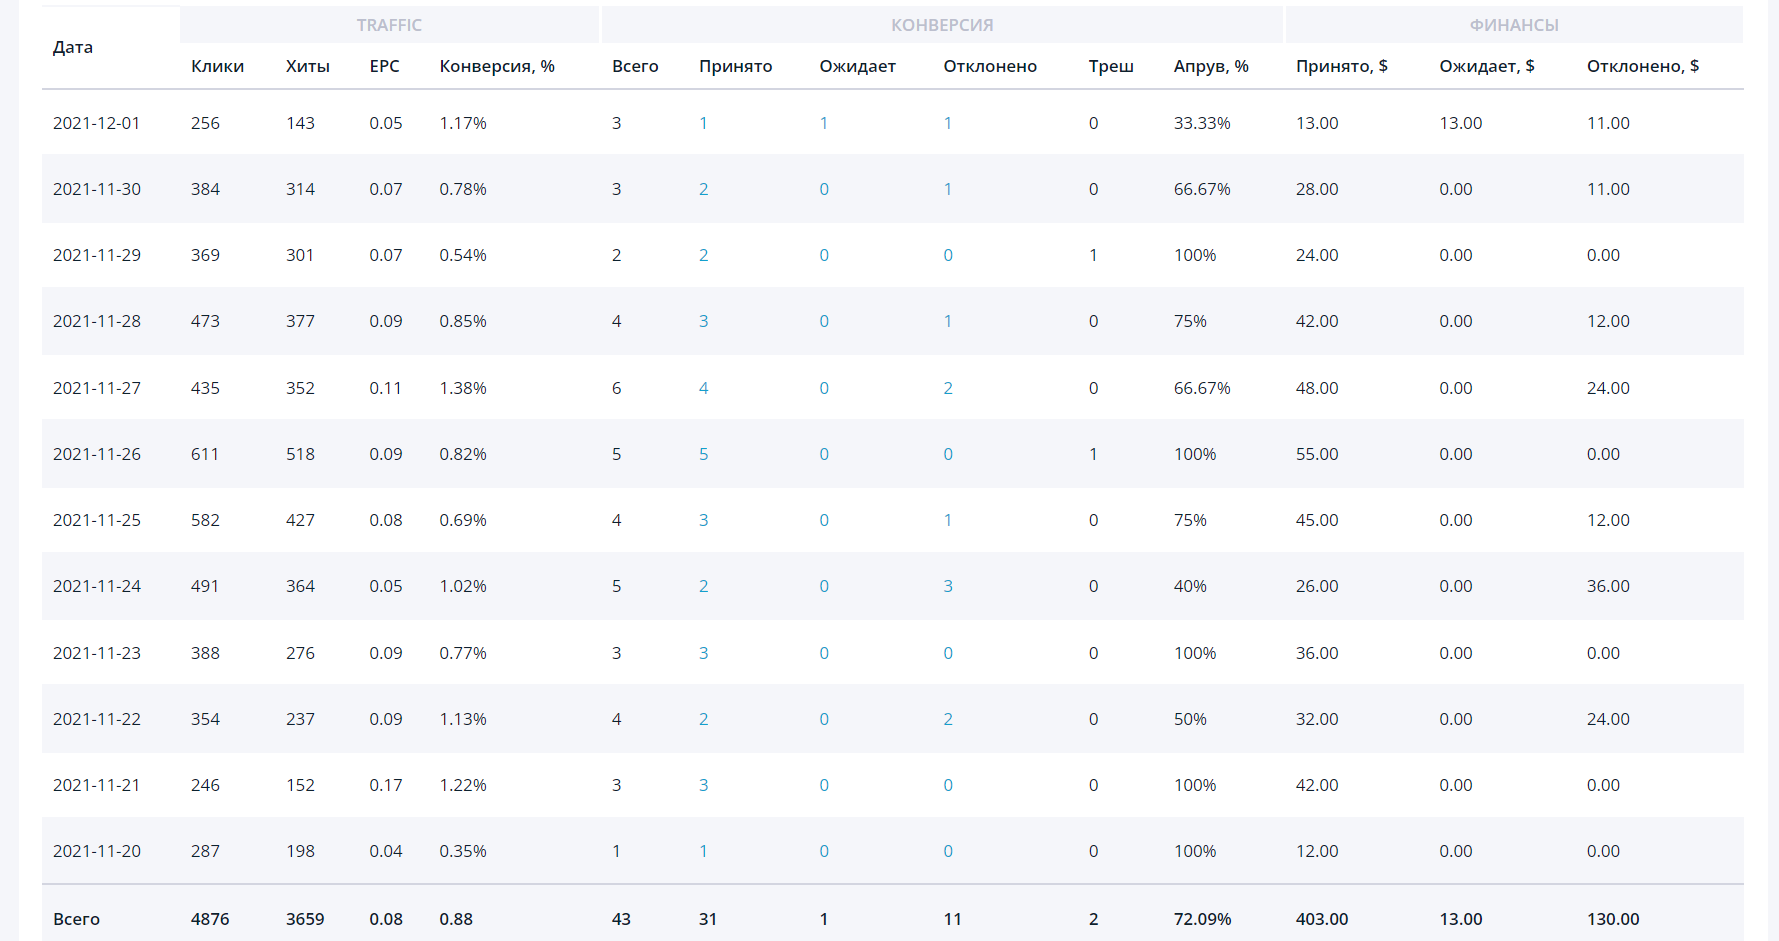
Task: Click the Апрув, % column header
Action: click(1210, 66)
